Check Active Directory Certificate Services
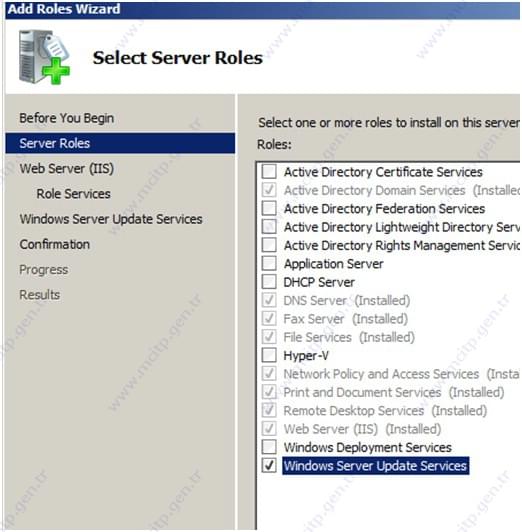The image size is (522, 532). pos(269,171)
